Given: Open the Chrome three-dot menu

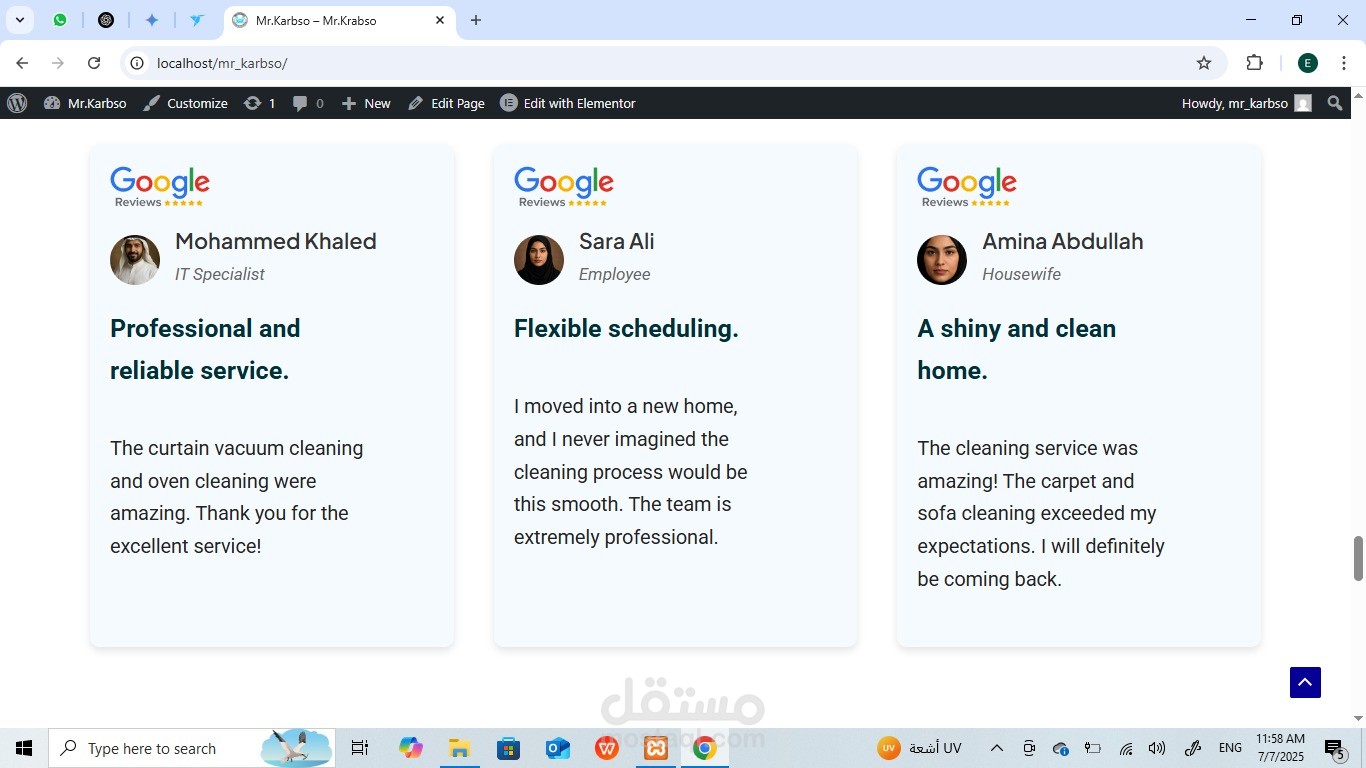Looking at the screenshot, I should [x=1344, y=63].
